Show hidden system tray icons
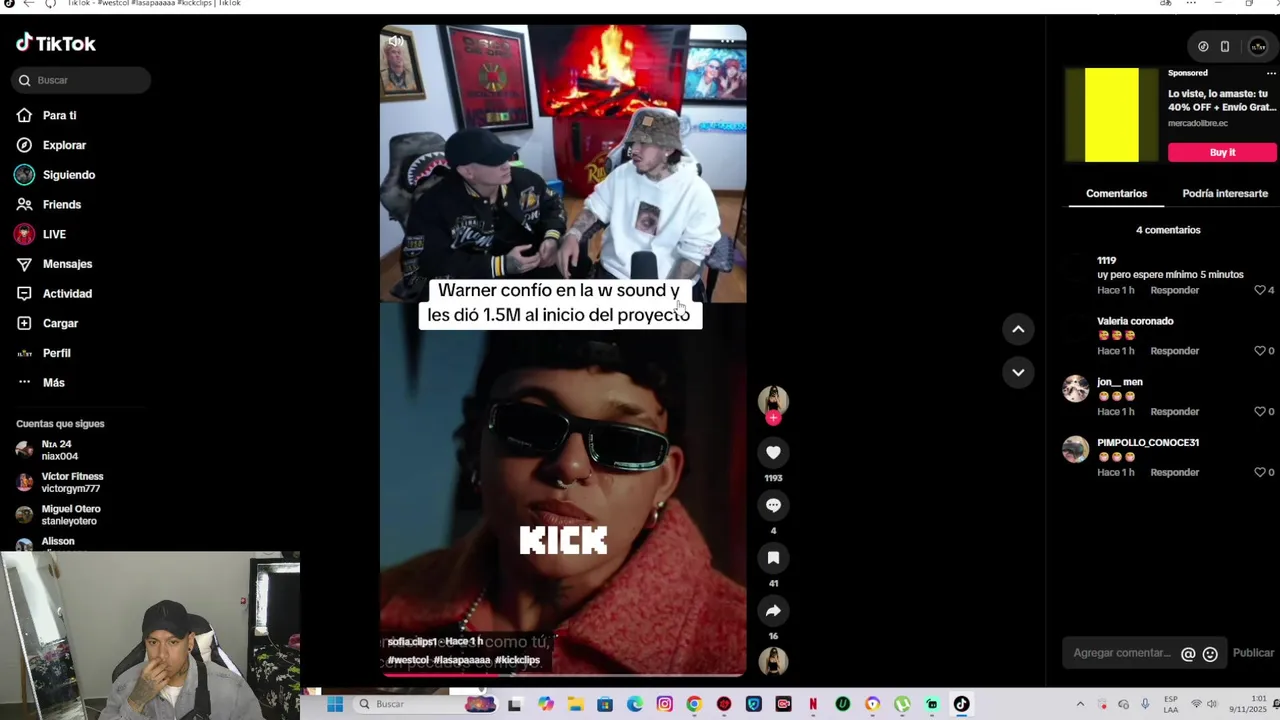 pos(1080,704)
